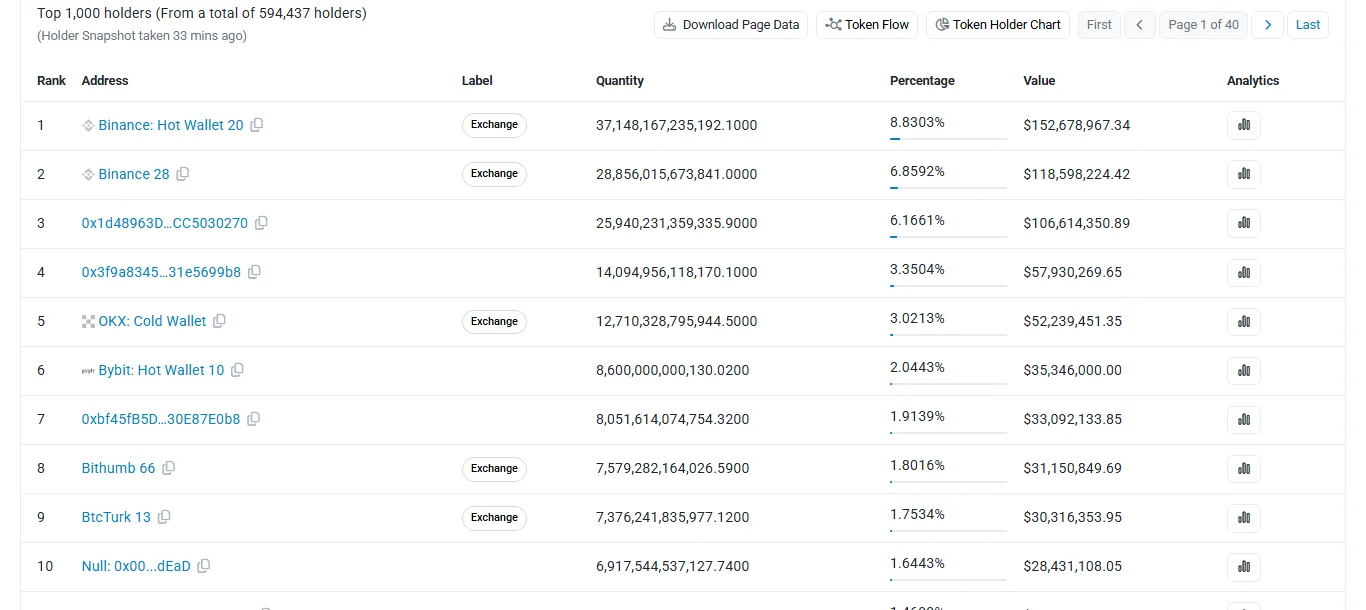Viewport: 1366px width, 610px height.
Task: Go to next page arrow
Action: click(x=1268, y=25)
